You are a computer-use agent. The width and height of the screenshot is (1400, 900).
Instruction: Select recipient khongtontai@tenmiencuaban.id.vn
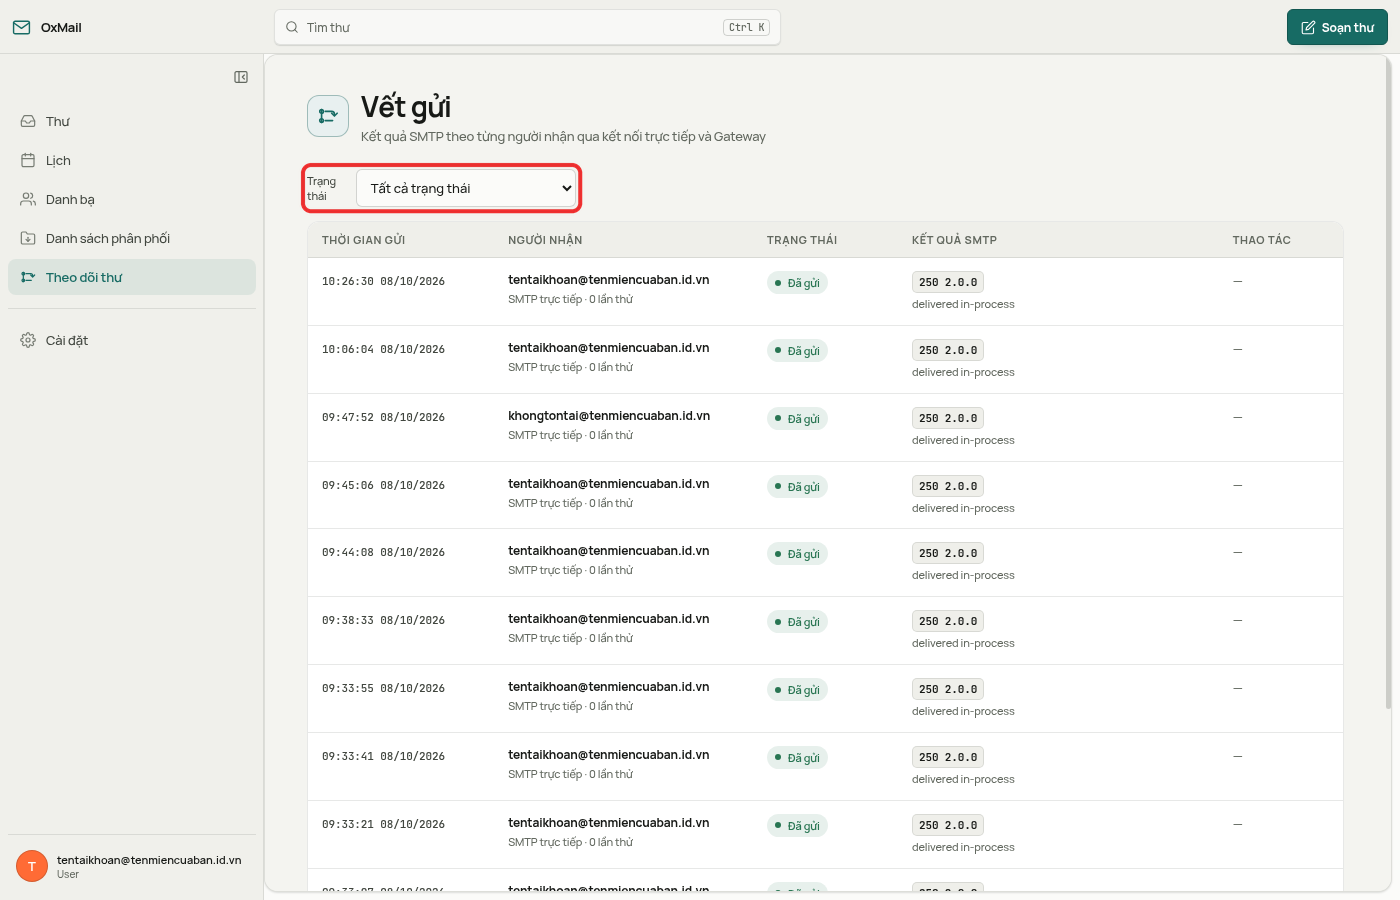tap(609, 416)
